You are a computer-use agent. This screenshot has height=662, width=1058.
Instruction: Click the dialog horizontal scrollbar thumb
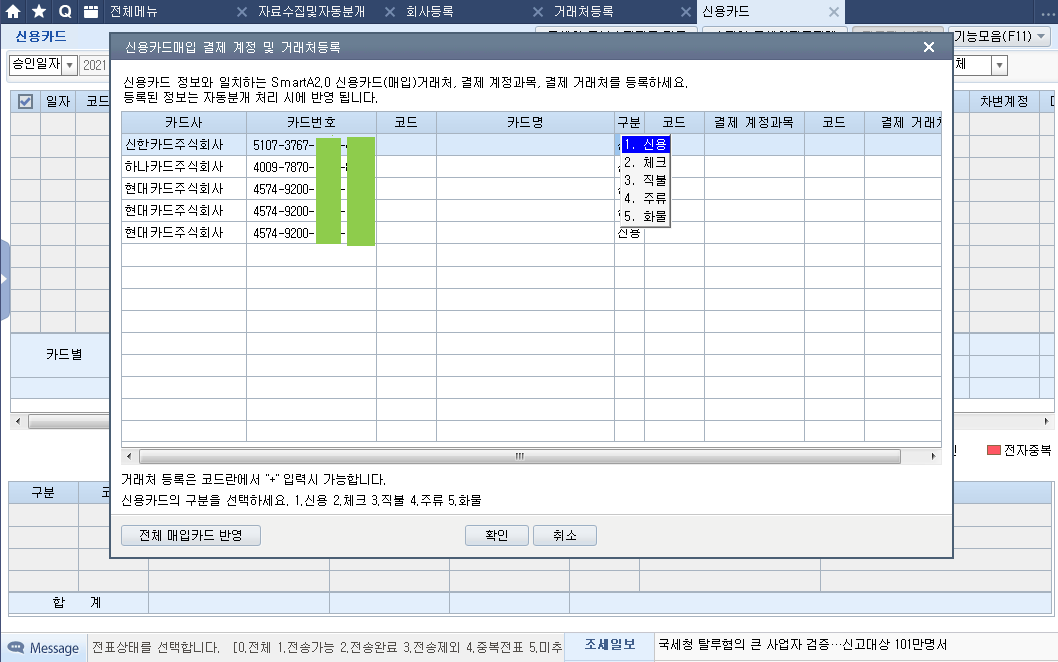[x=520, y=456]
